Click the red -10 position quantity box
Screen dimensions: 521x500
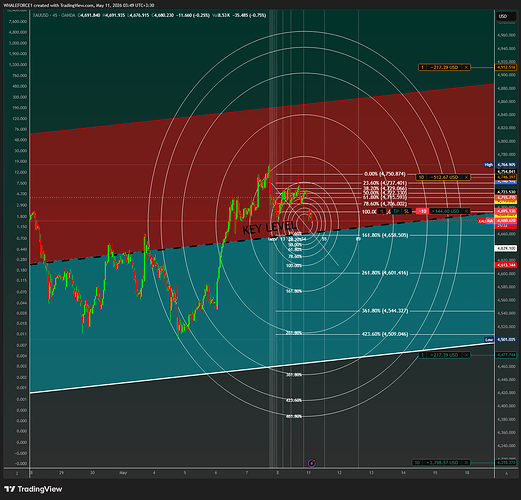coord(423,211)
